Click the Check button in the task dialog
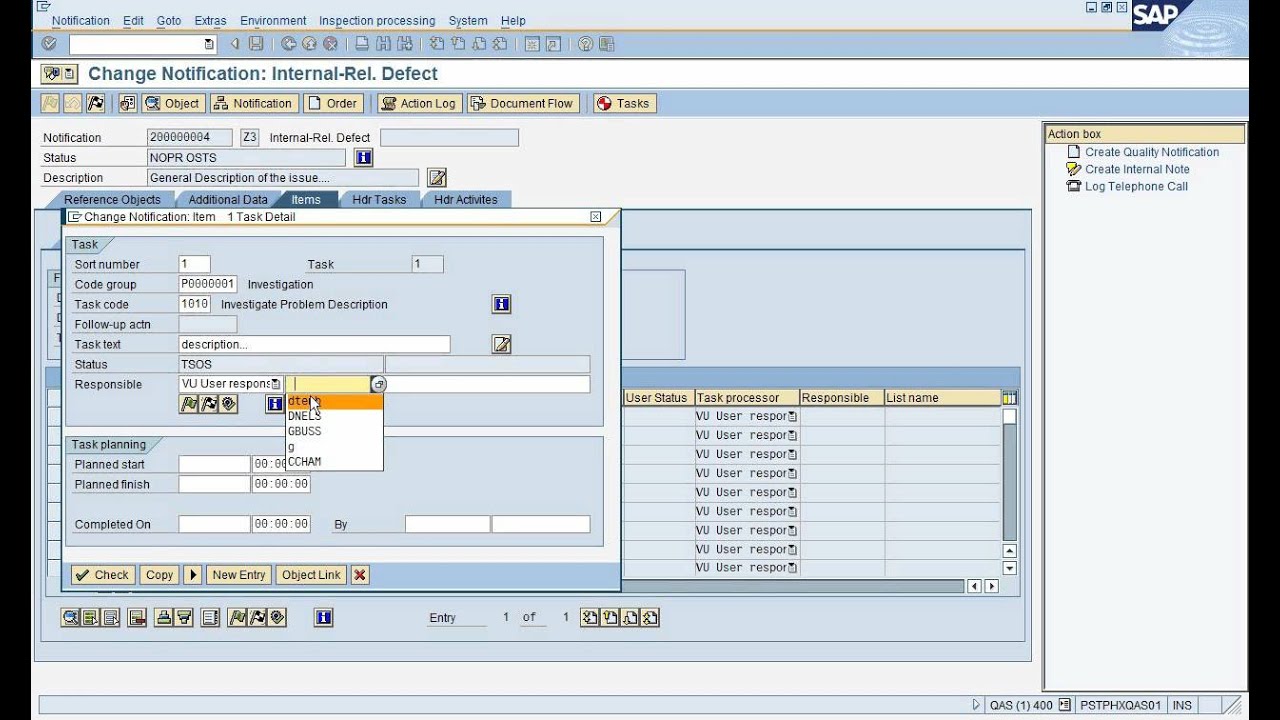The image size is (1280, 720). point(102,575)
